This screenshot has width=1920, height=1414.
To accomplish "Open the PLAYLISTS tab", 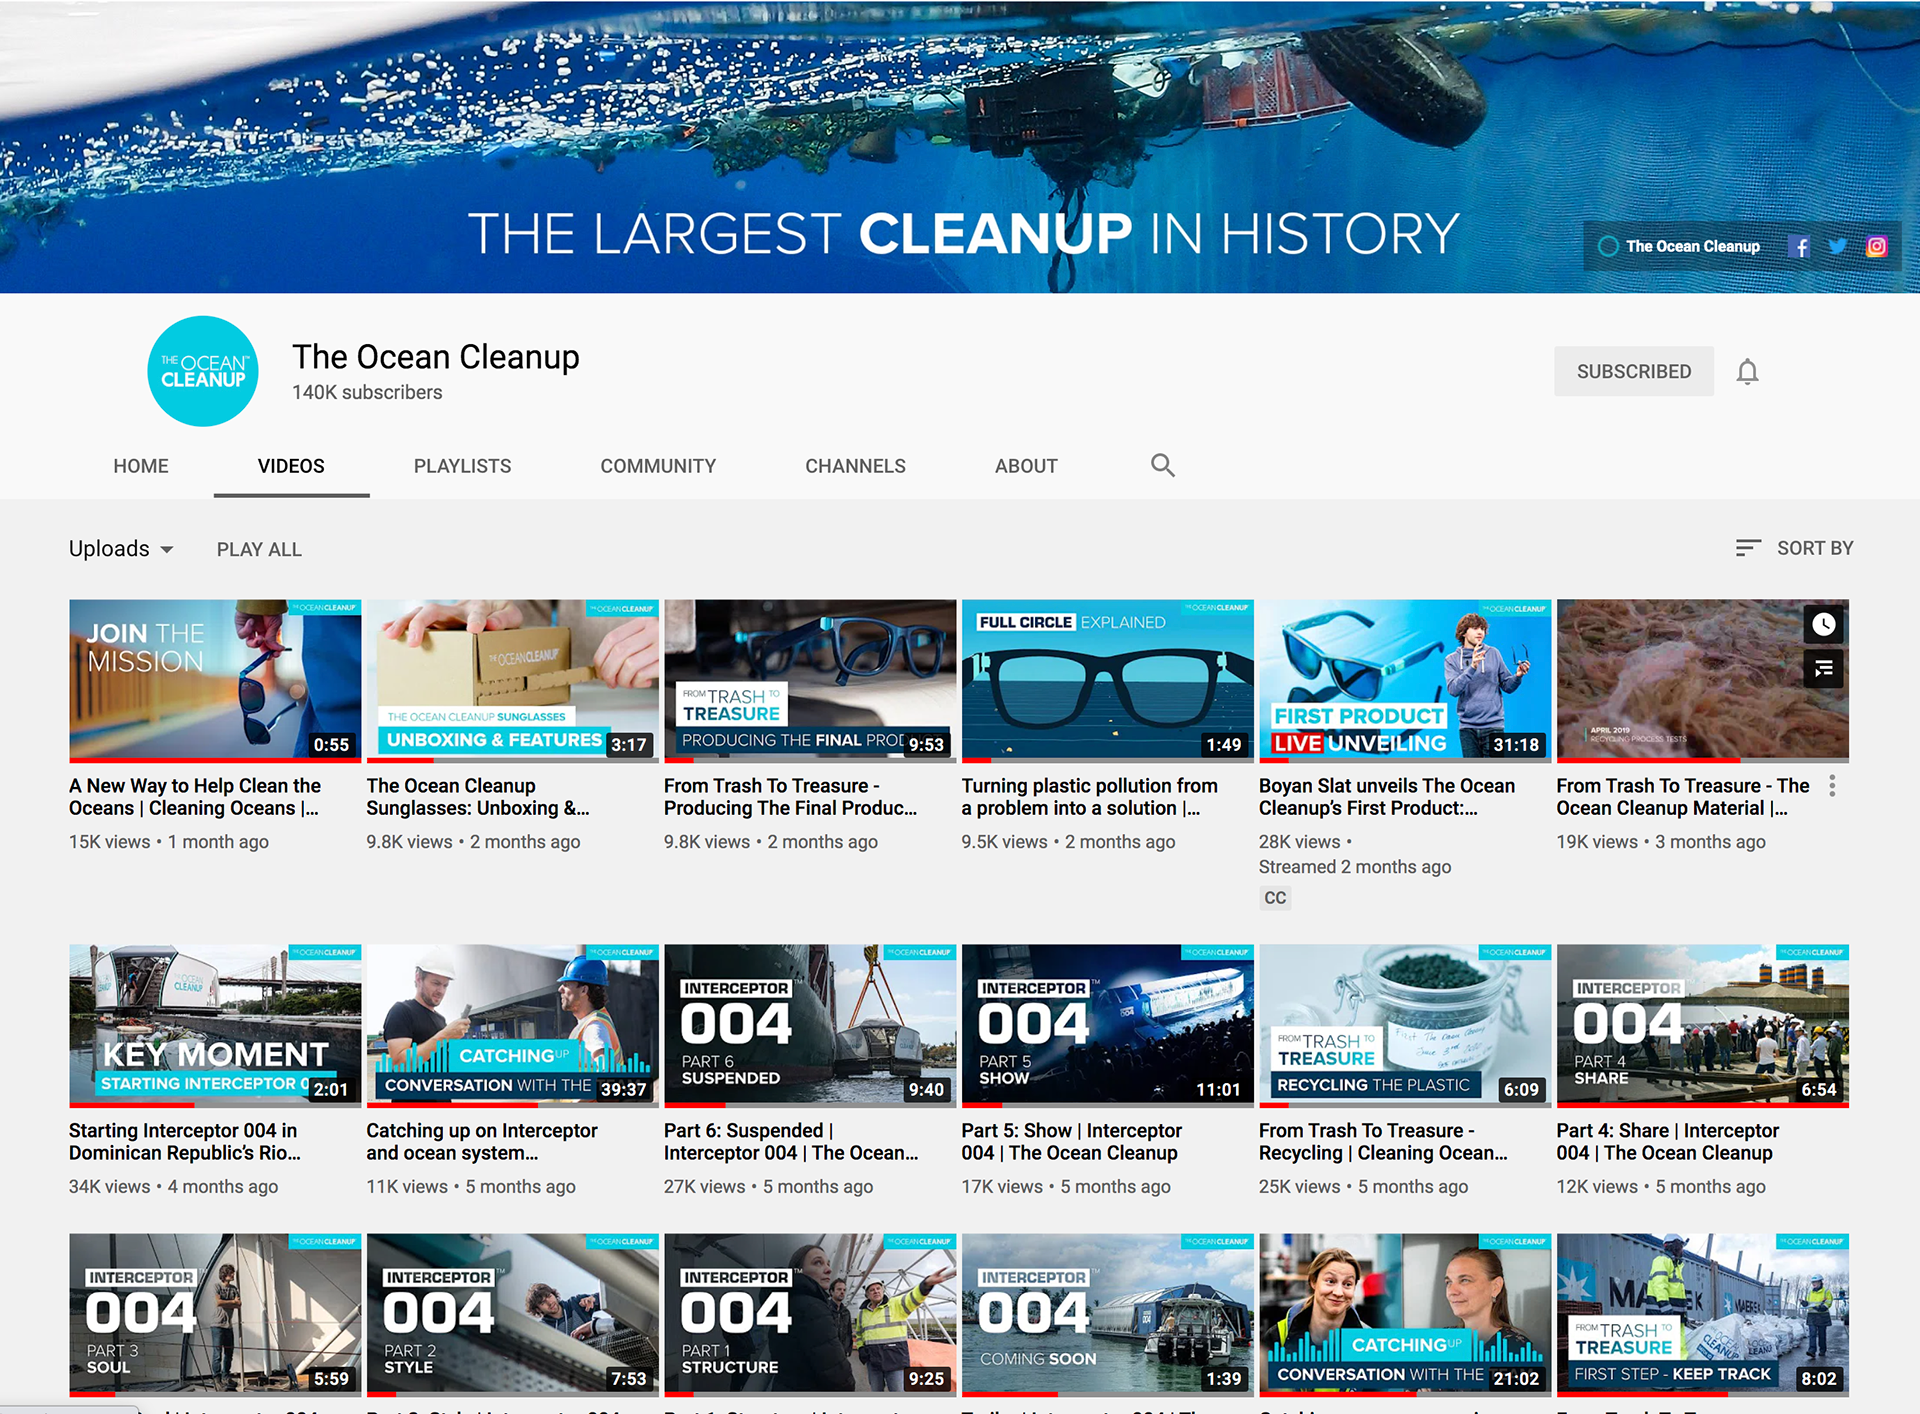I will tap(462, 466).
